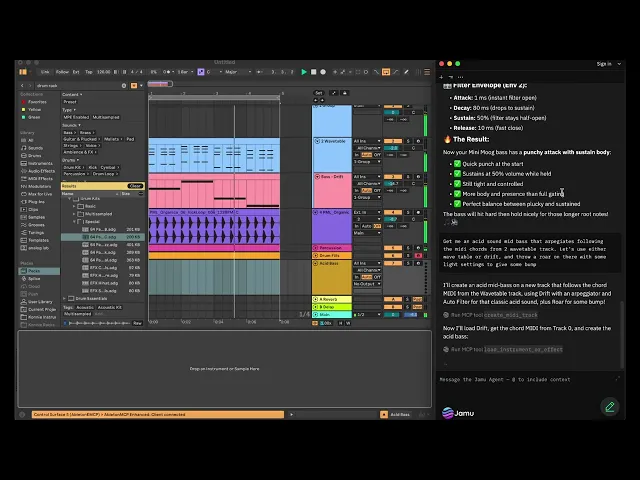The image size is (640, 480).
Task: Open User Library under Places
Action: click(x=40, y=302)
